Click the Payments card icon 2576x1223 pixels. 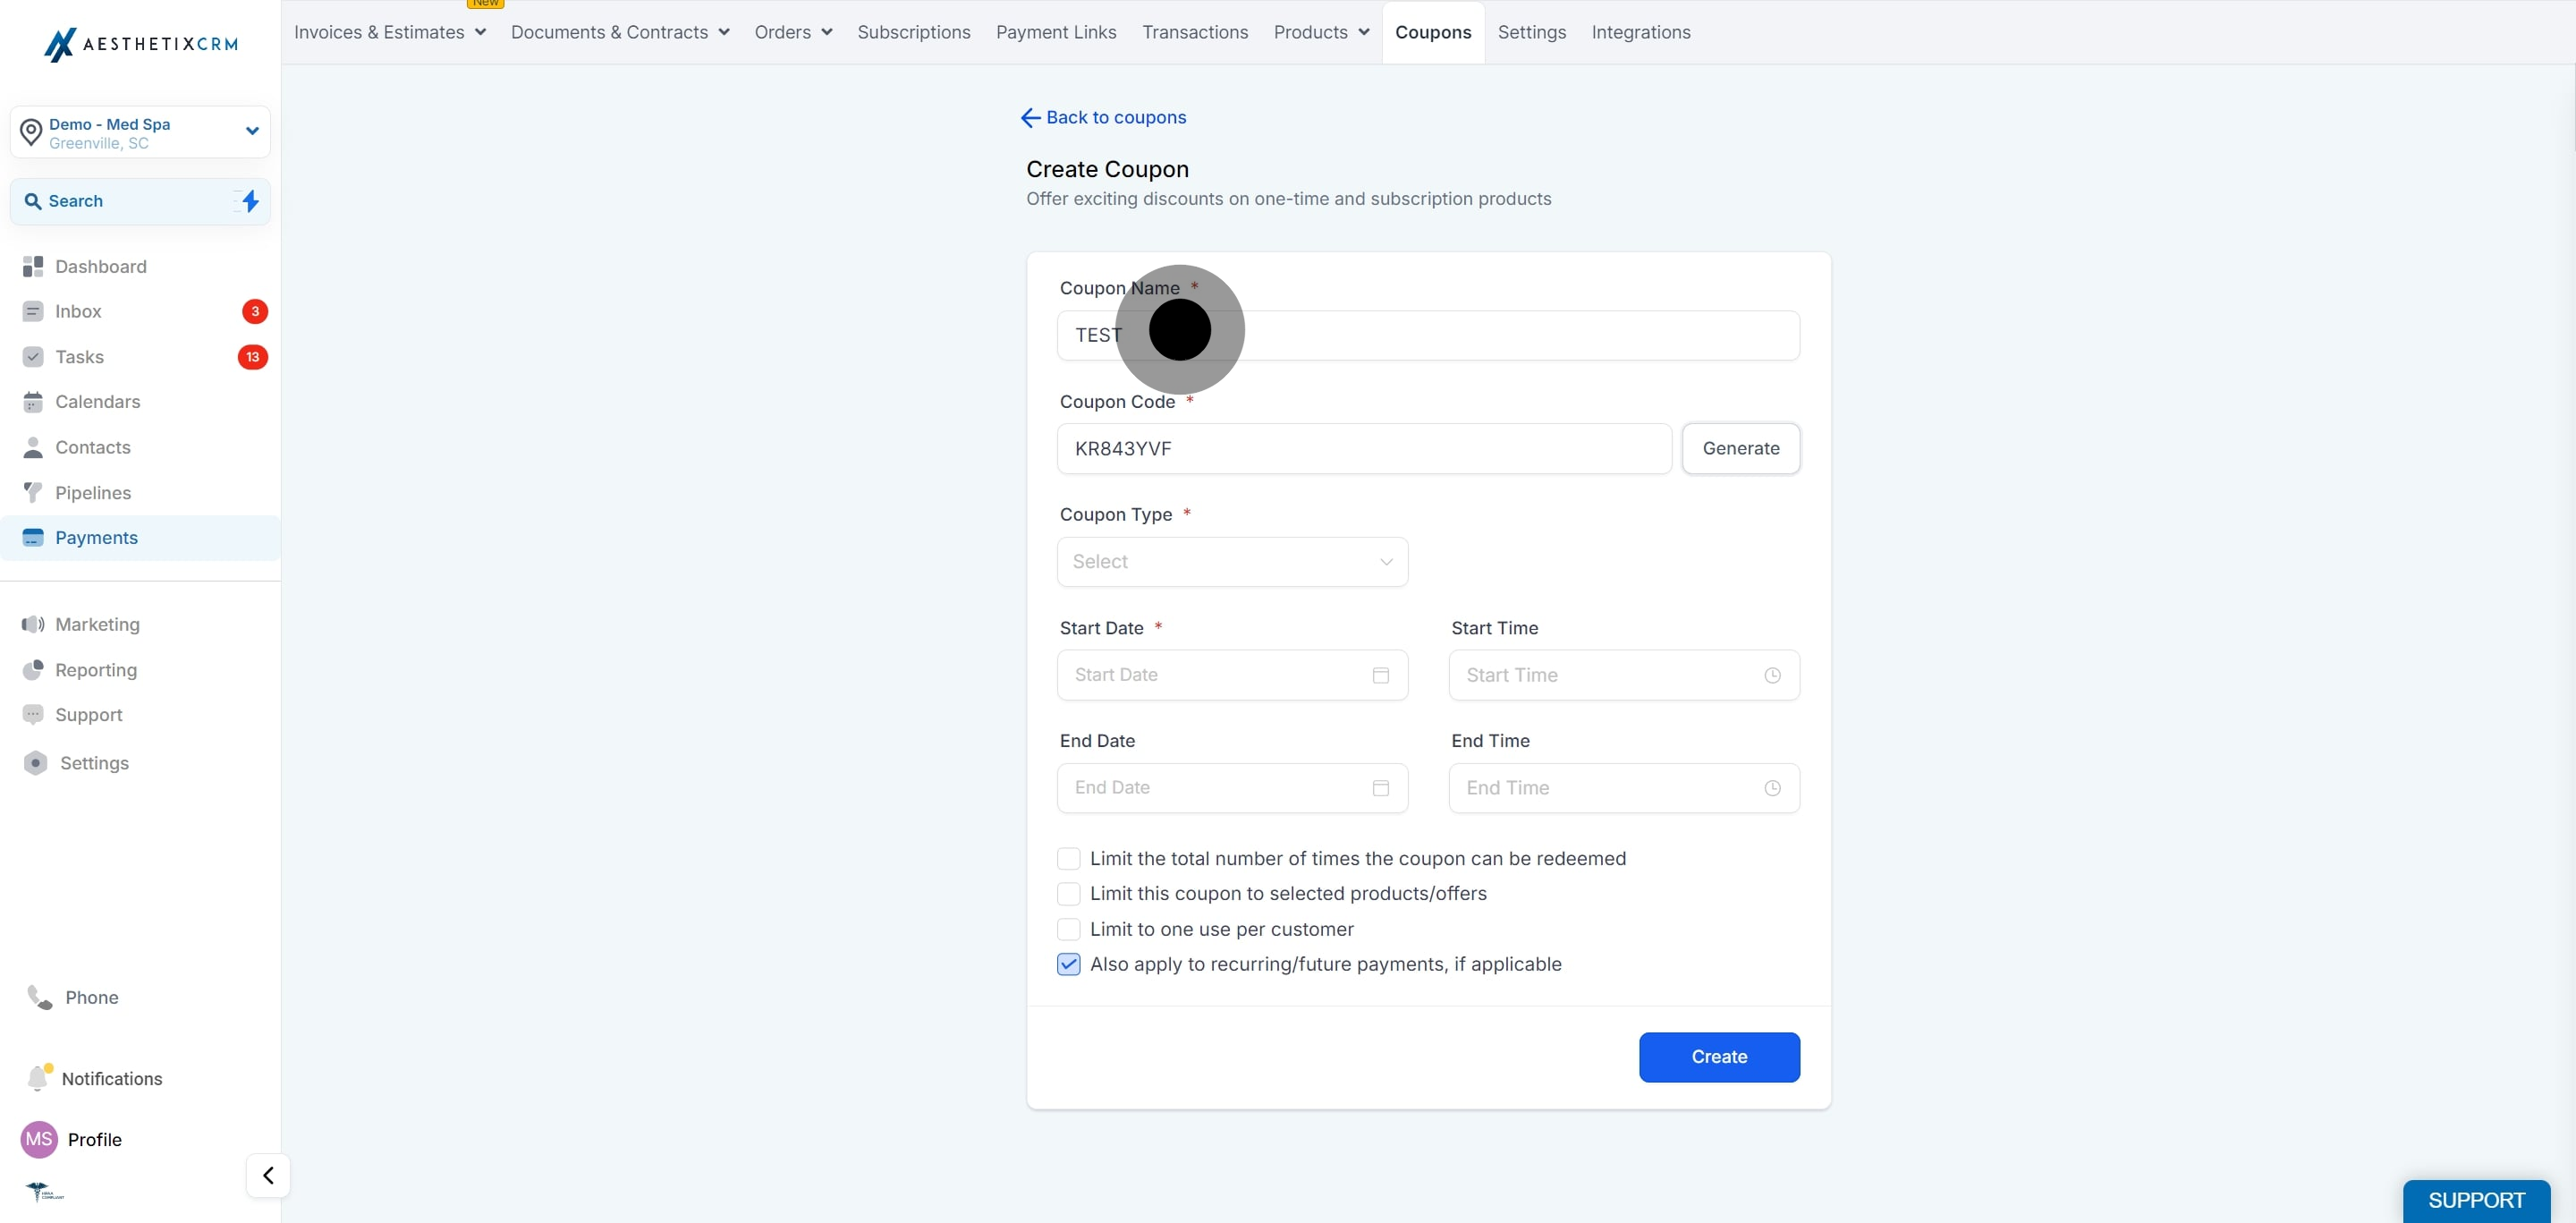coord(33,538)
